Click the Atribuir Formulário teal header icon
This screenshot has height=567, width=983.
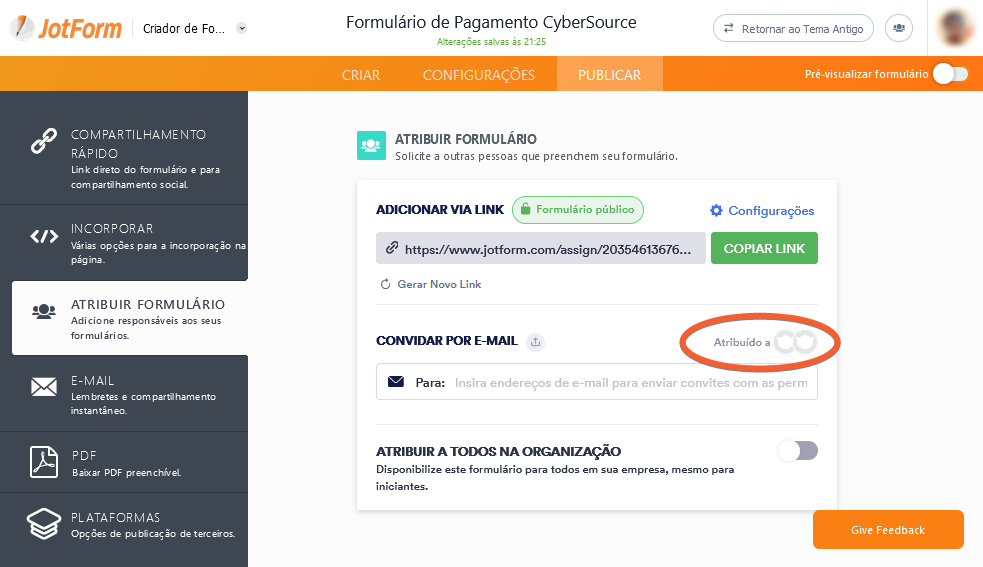click(x=371, y=146)
